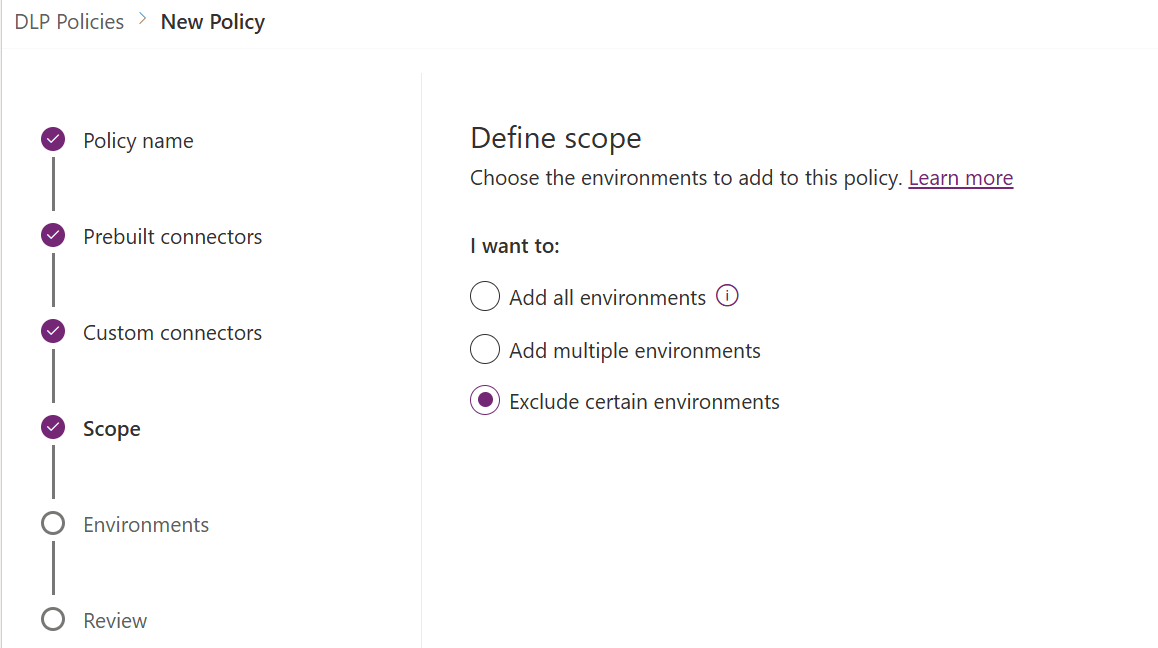Open the Prebuilt connectors step label
The height and width of the screenshot is (648, 1158).
(172, 237)
